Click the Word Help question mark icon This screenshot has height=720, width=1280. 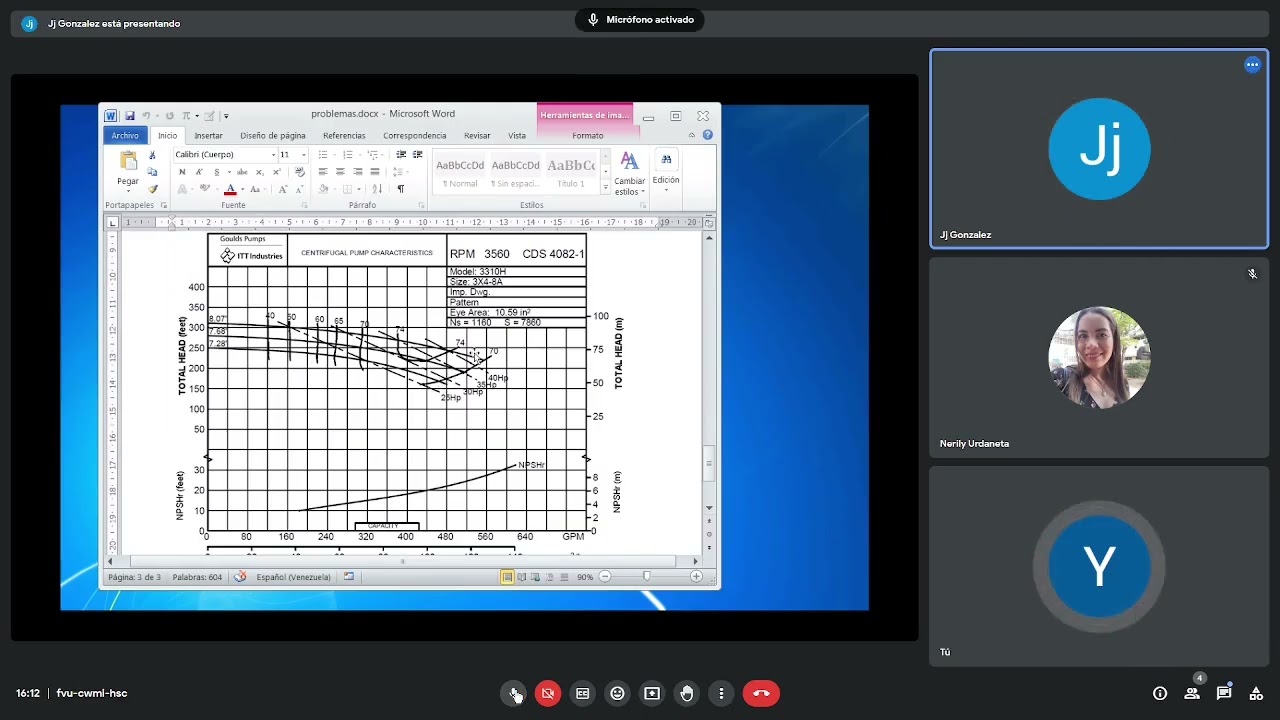(x=708, y=135)
